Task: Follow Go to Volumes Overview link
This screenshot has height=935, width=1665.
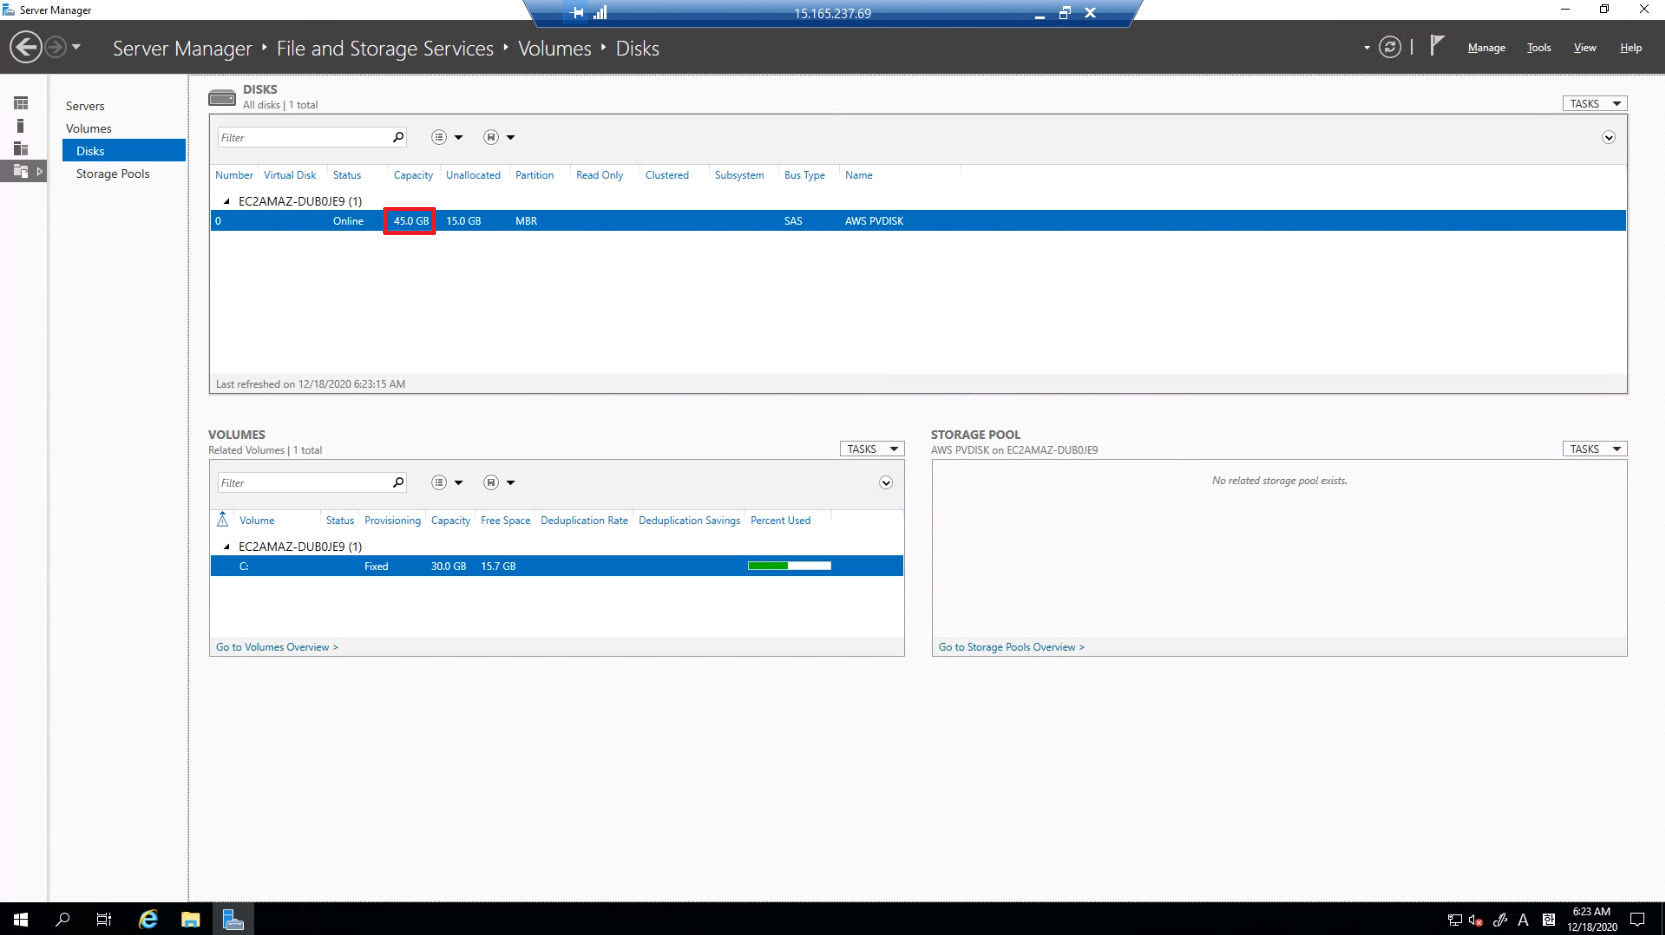Action: tap(277, 647)
